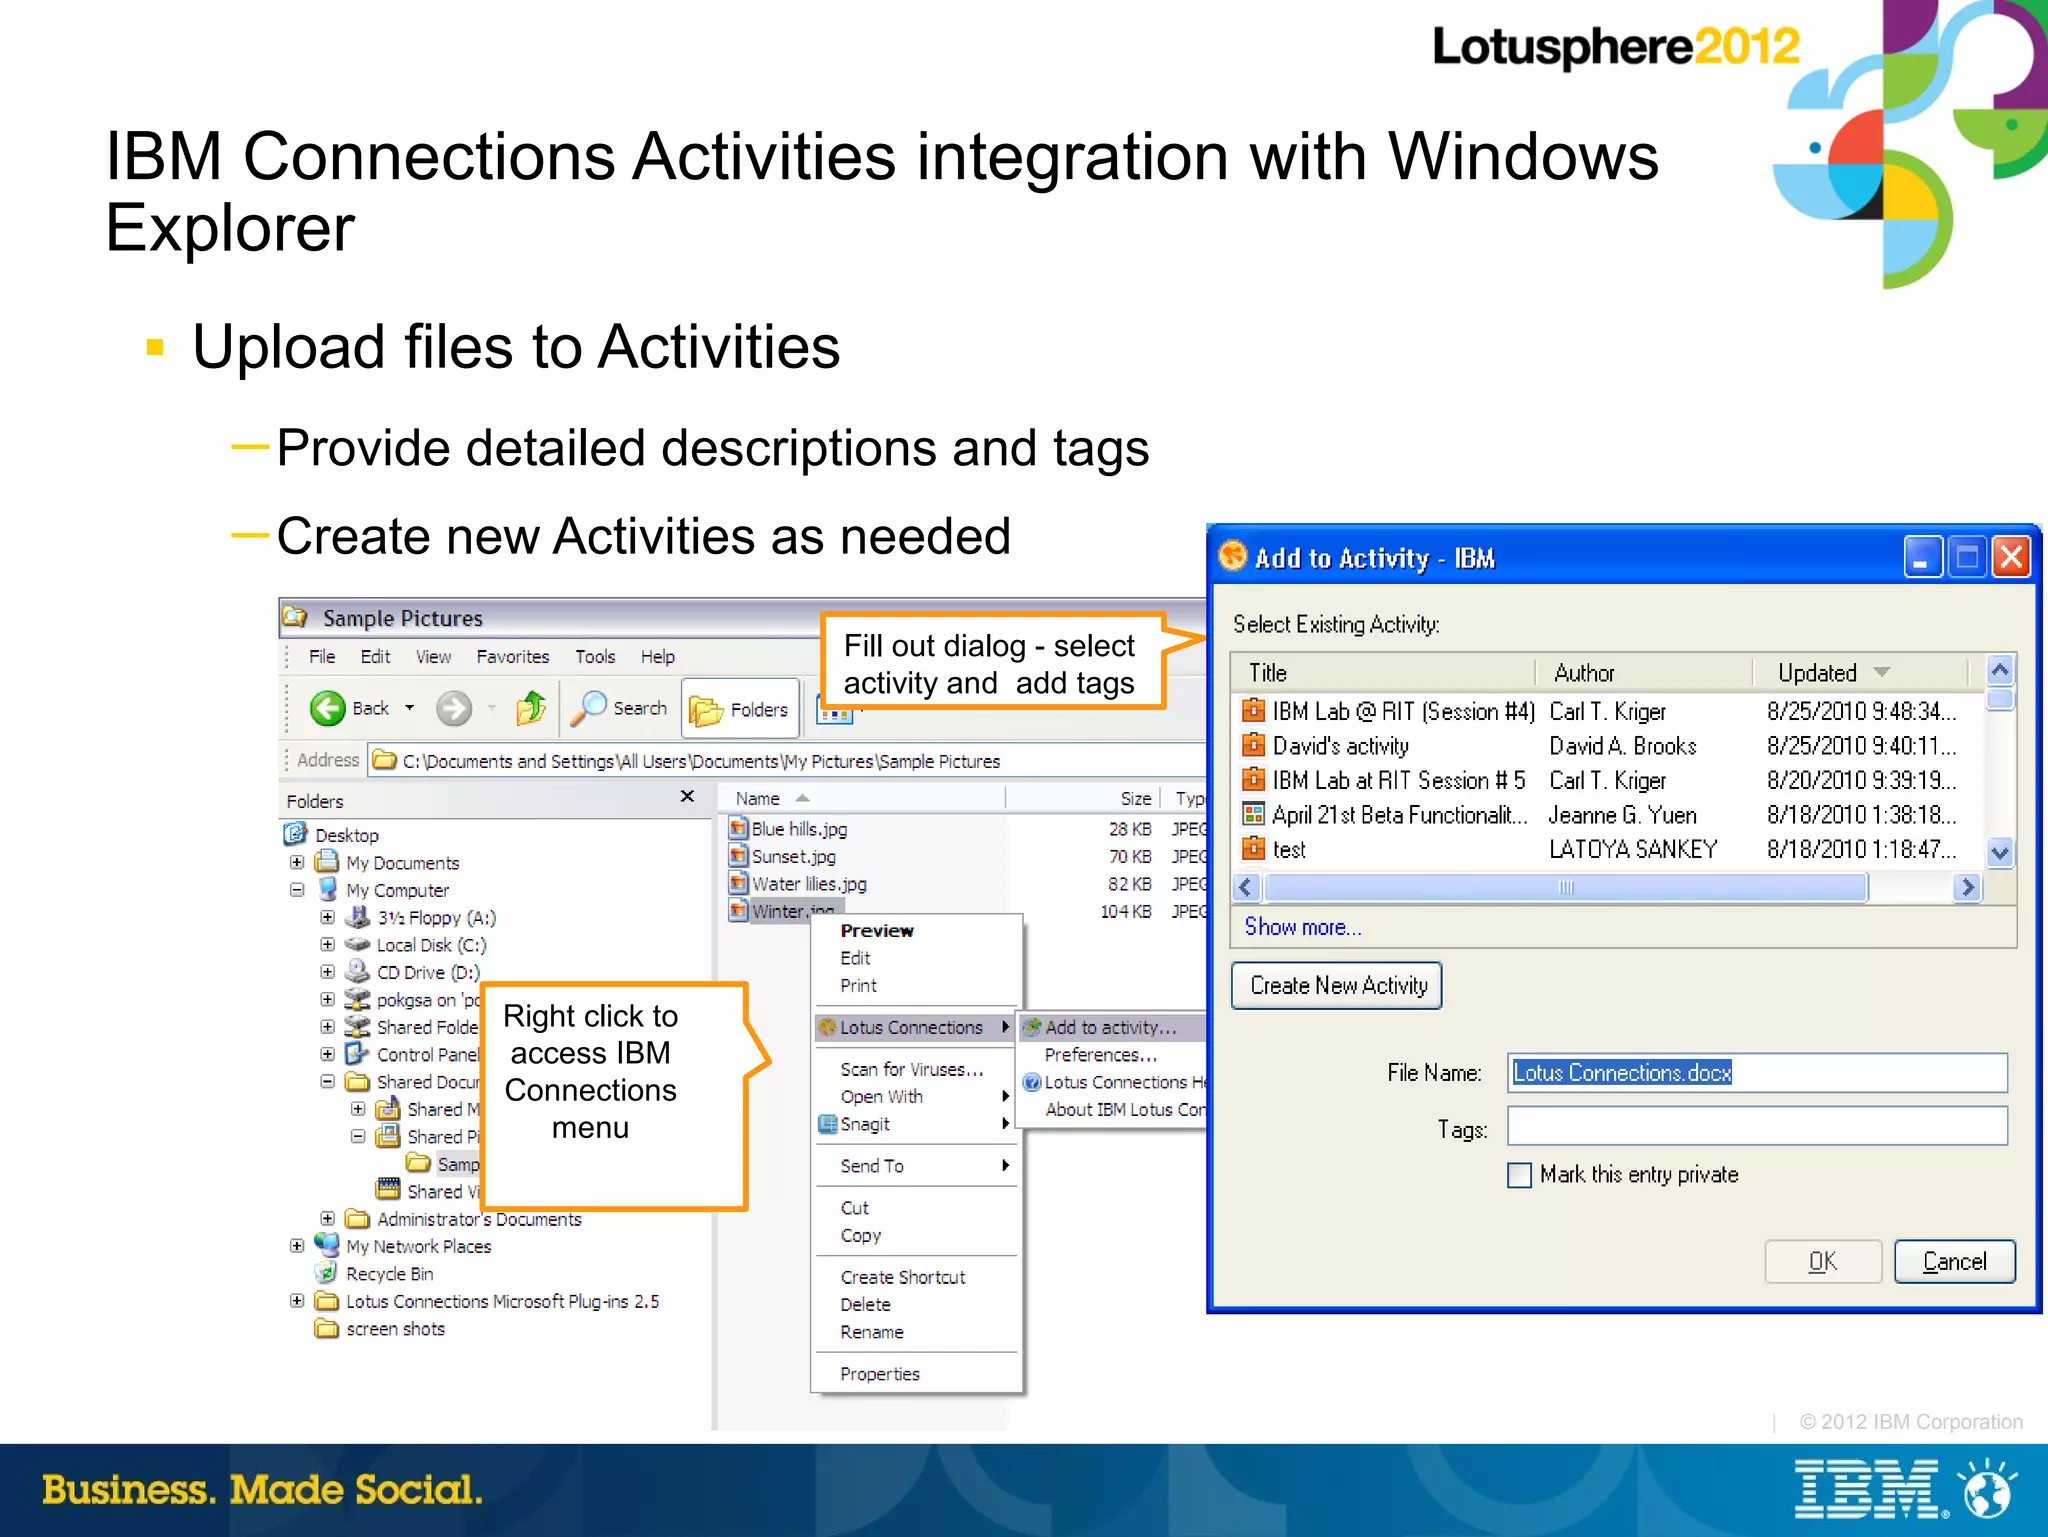The height and width of the screenshot is (1537, 2048).
Task: Click the address bar path field
Action: tap(787, 761)
